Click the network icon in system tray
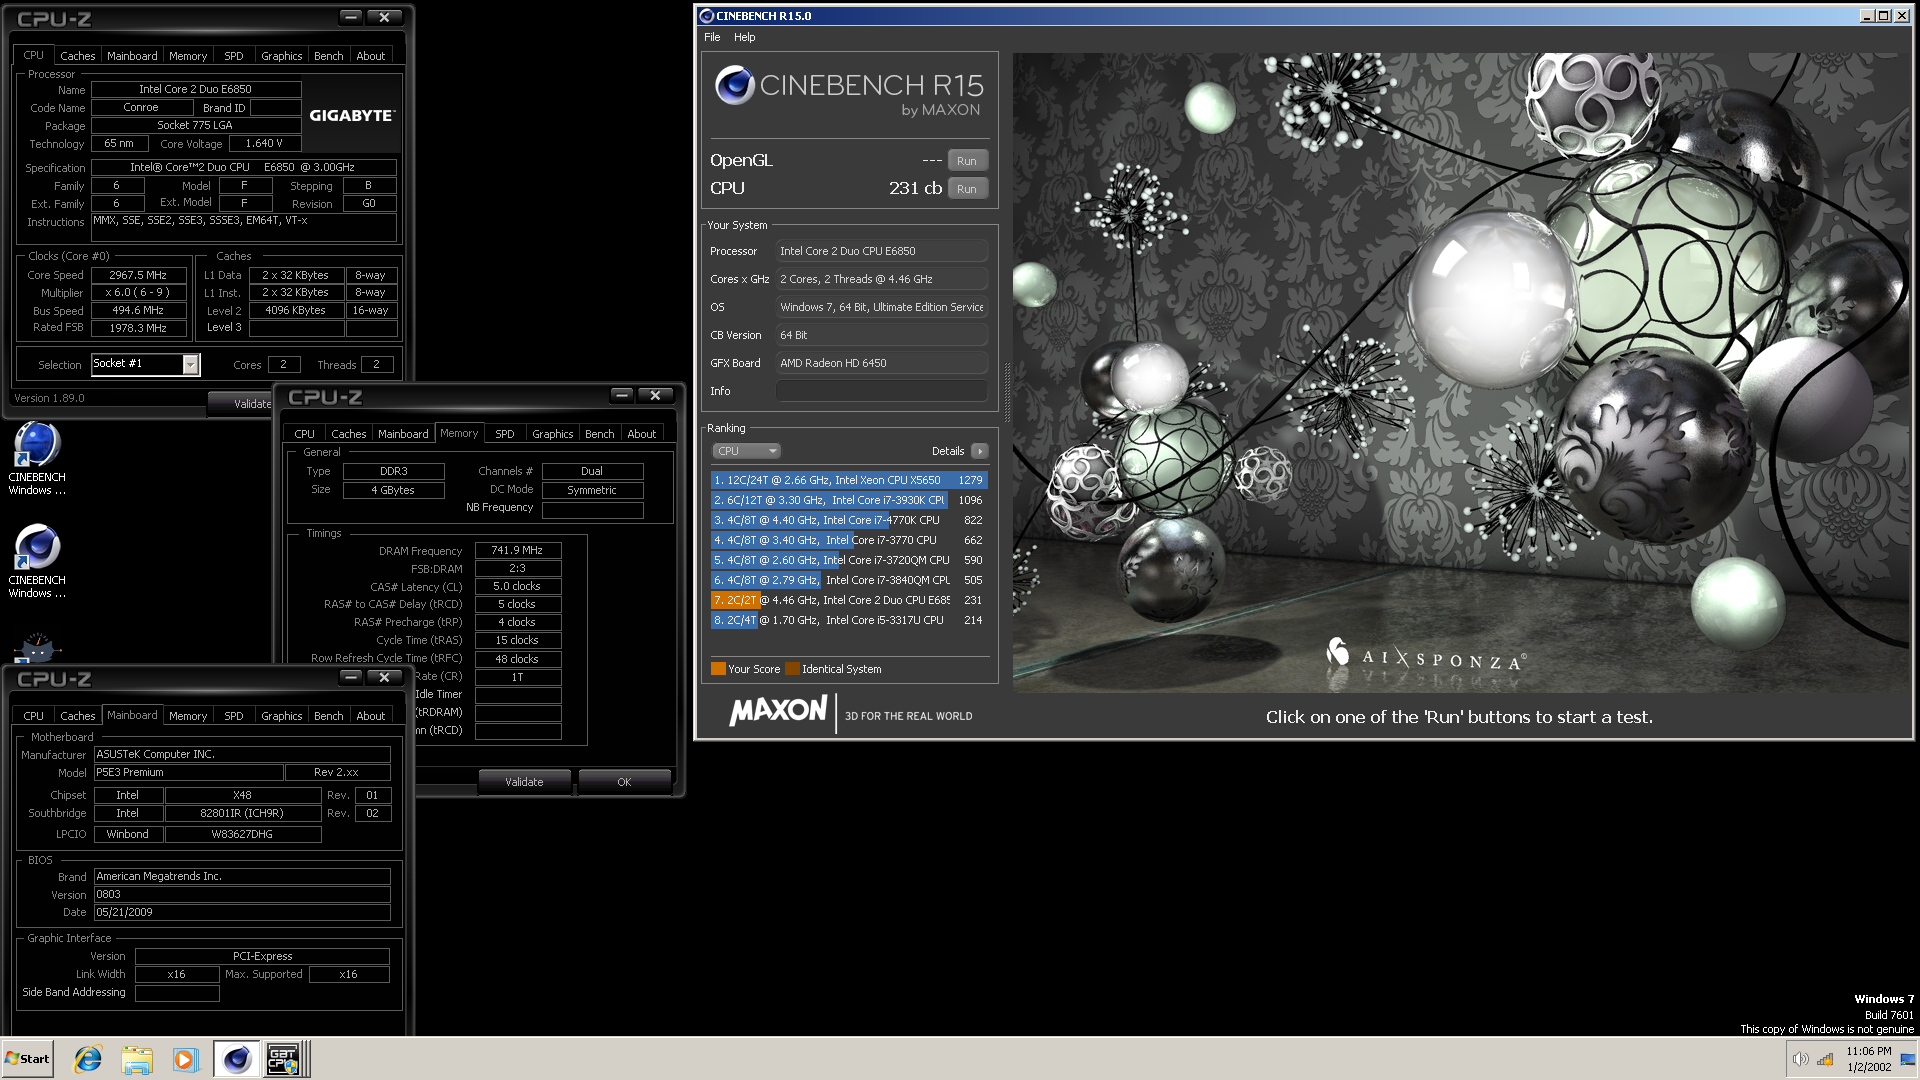Image resolution: width=1920 pixels, height=1080 pixels. (1825, 1059)
